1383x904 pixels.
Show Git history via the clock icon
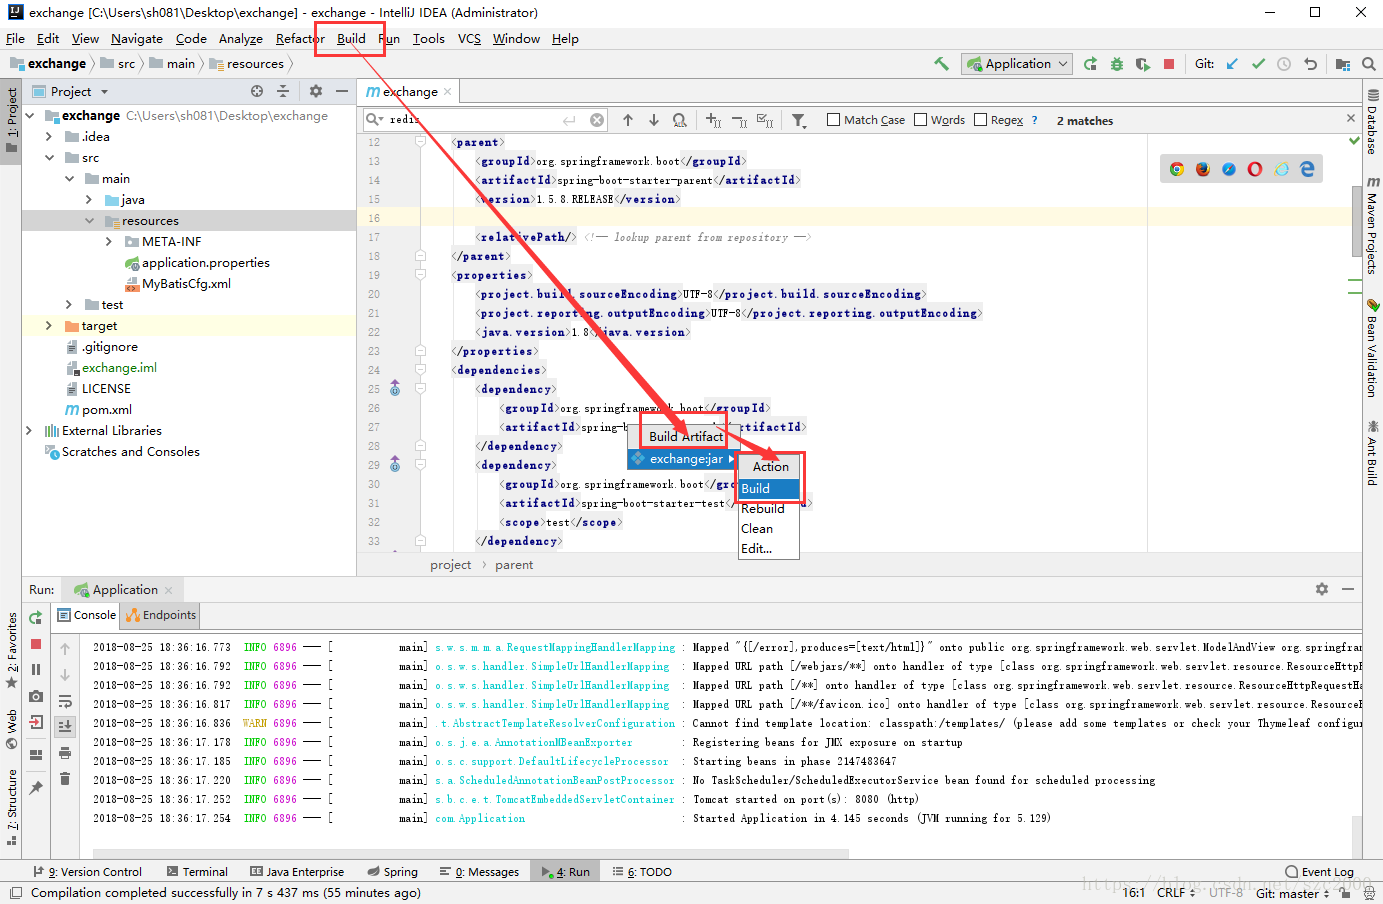coord(1284,63)
